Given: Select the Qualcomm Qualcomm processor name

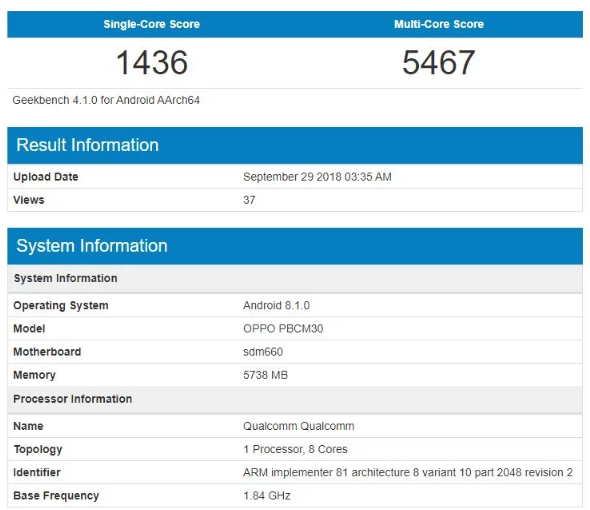Looking at the screenshot, I should tap(298, 426).
